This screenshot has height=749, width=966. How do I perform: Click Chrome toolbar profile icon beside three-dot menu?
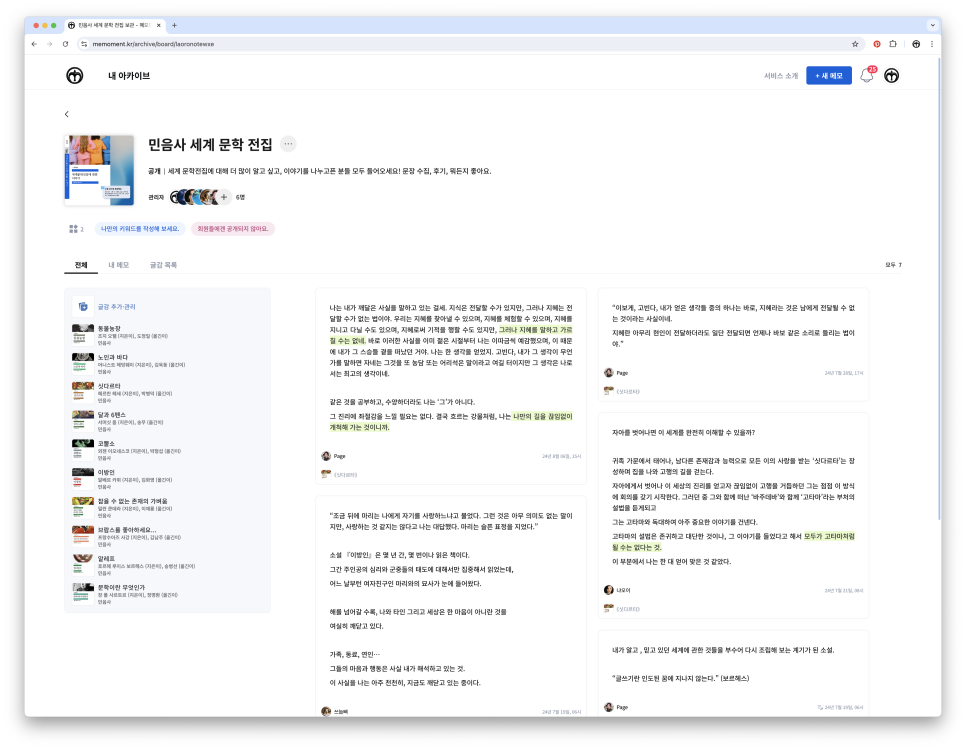coord(916,44)
